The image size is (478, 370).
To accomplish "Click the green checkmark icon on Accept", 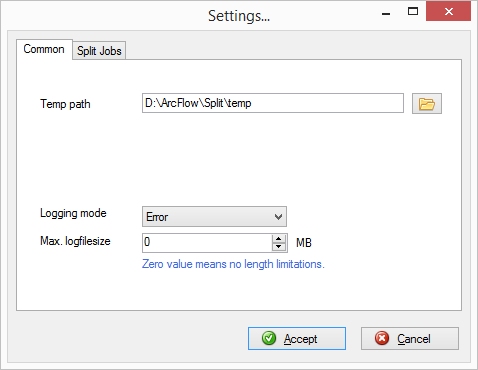I will coord(269,338).
